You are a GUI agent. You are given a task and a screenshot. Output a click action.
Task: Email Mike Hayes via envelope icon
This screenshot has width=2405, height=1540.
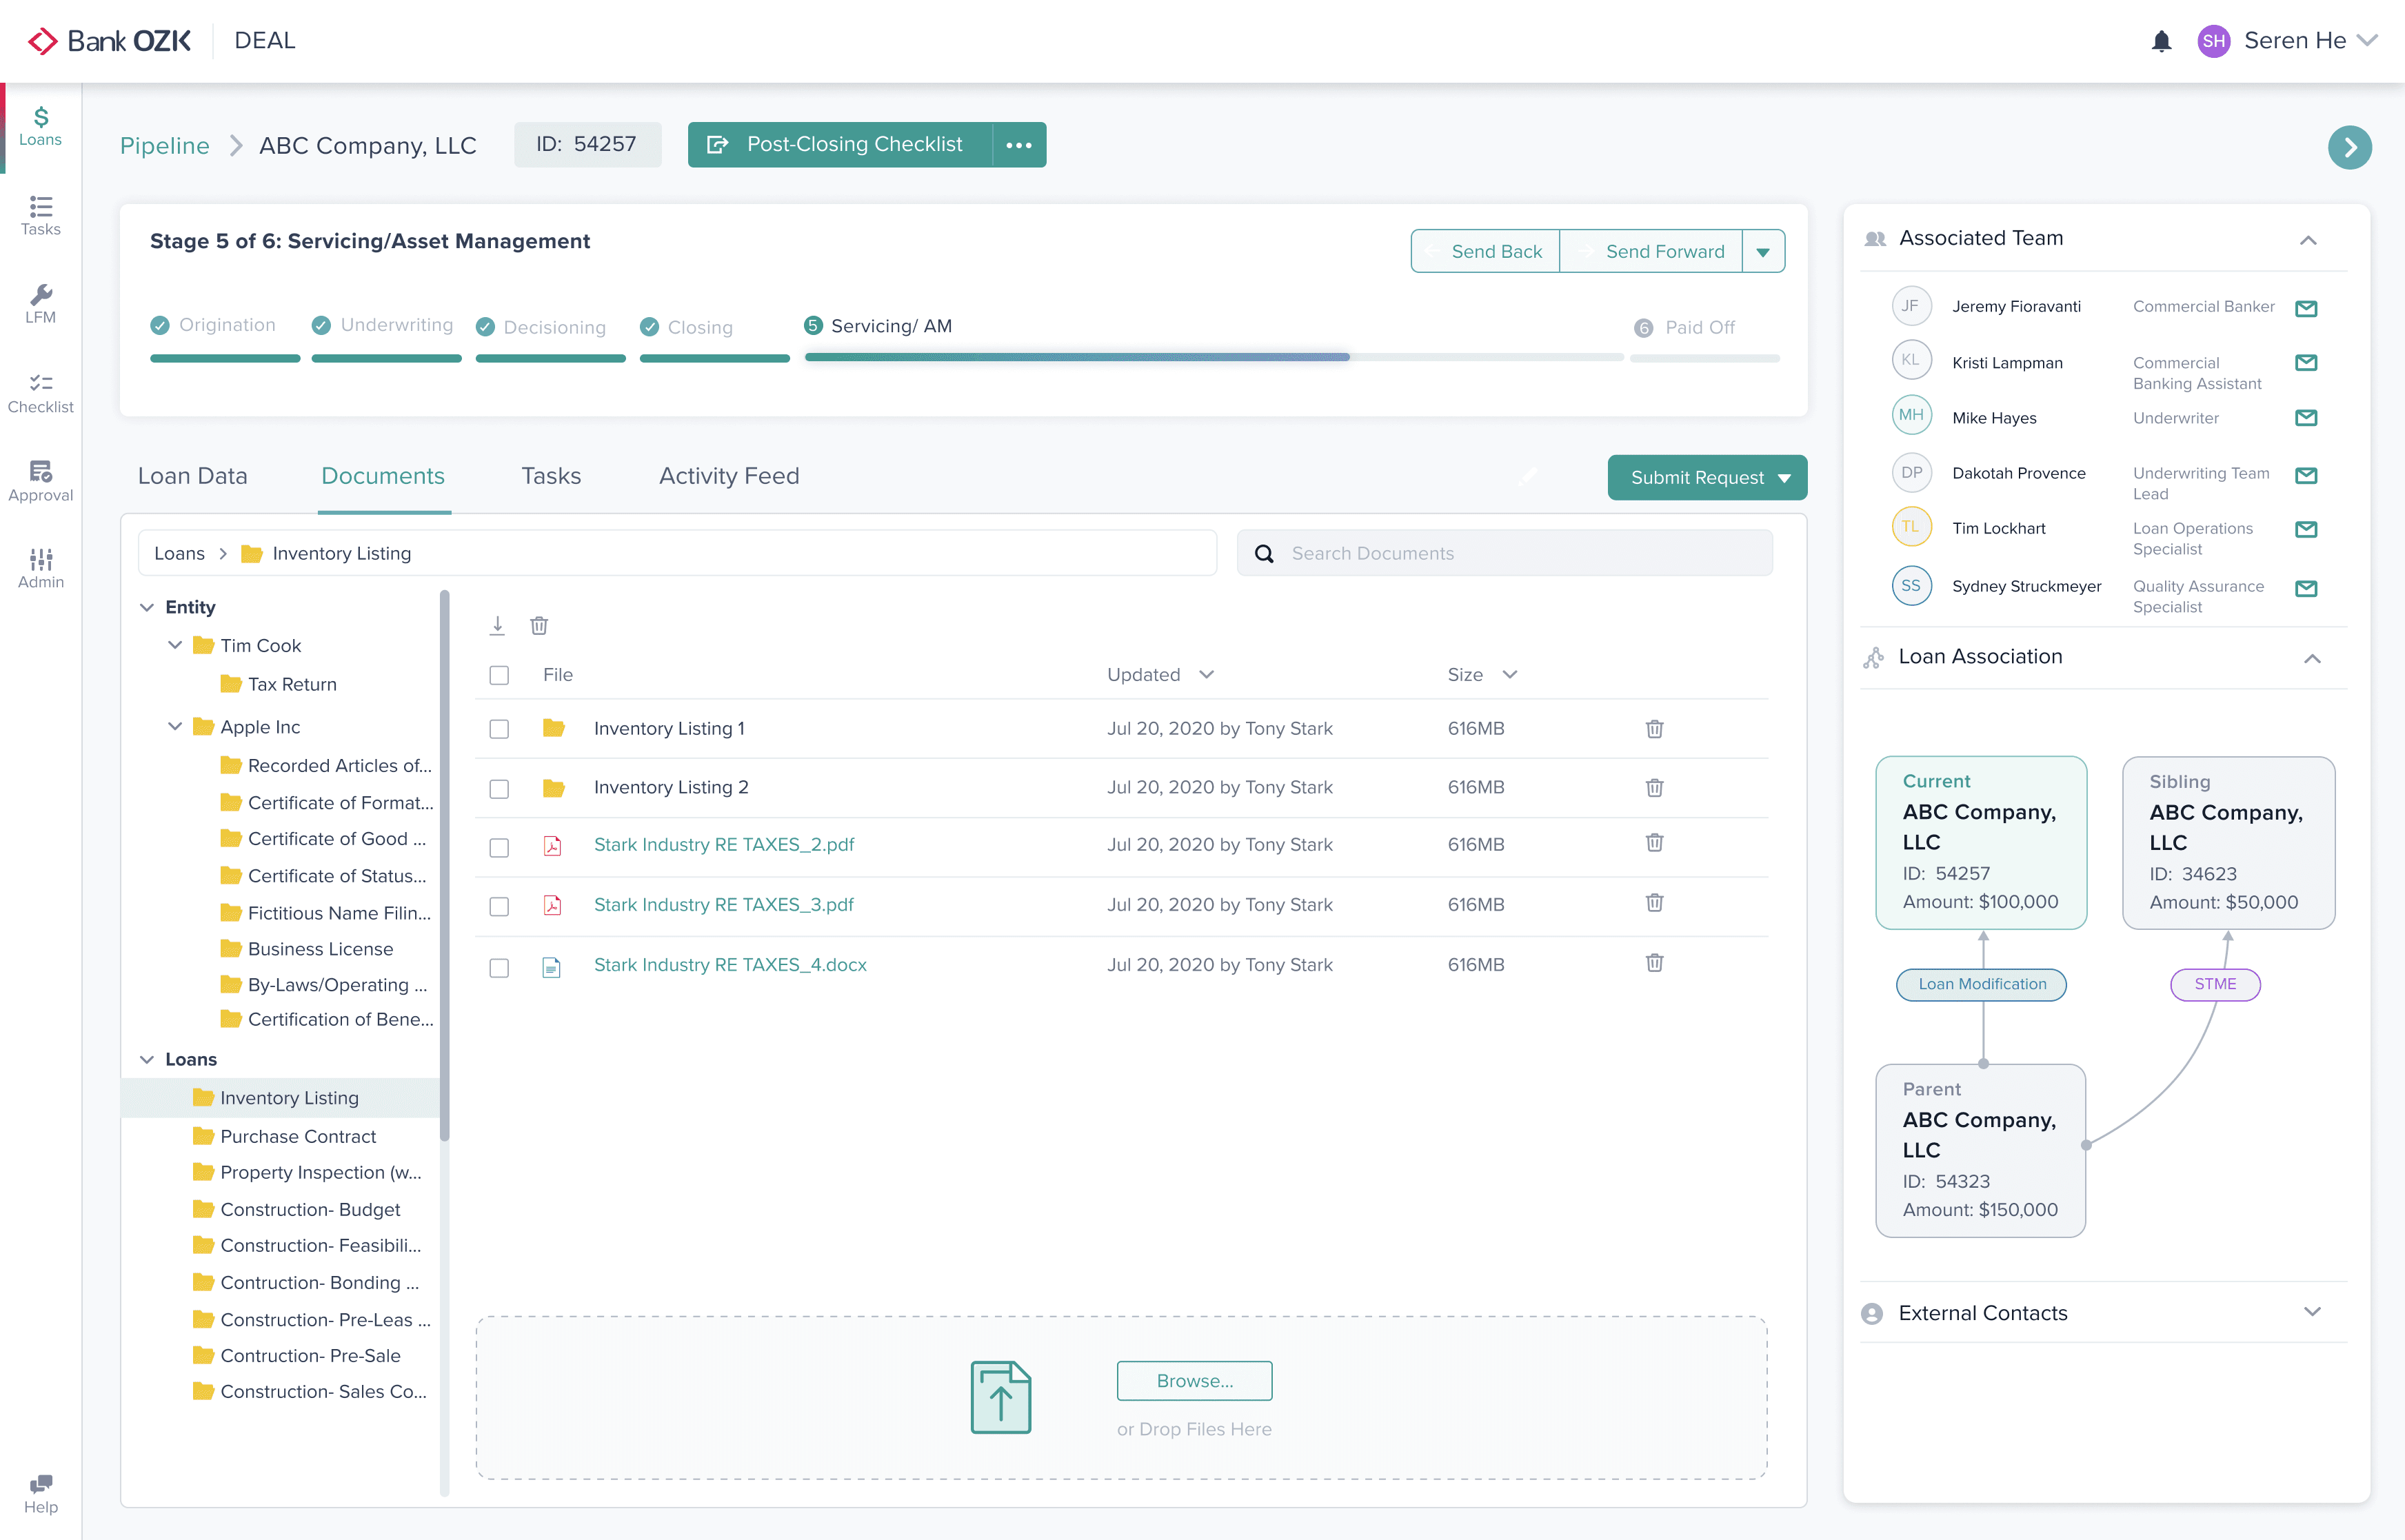point(2305,418)
